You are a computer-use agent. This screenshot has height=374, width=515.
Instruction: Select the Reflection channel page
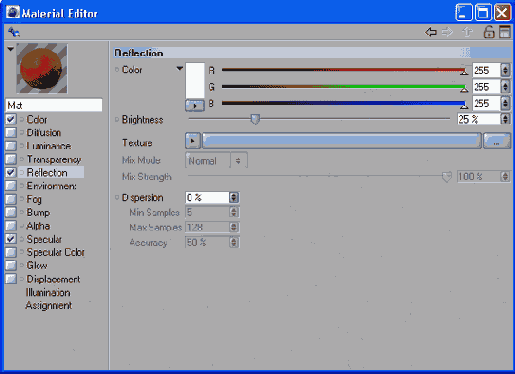(x=47, y=173)
